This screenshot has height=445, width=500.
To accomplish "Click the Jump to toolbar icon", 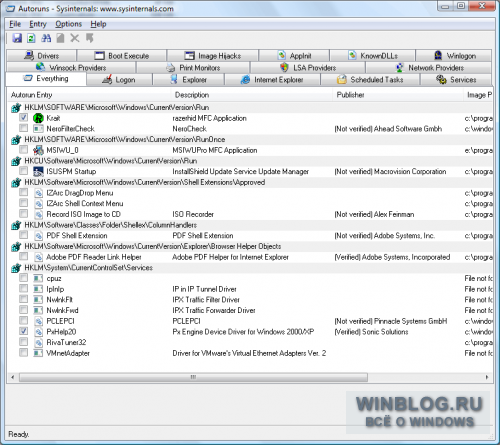I will click(x=89, y=38).
